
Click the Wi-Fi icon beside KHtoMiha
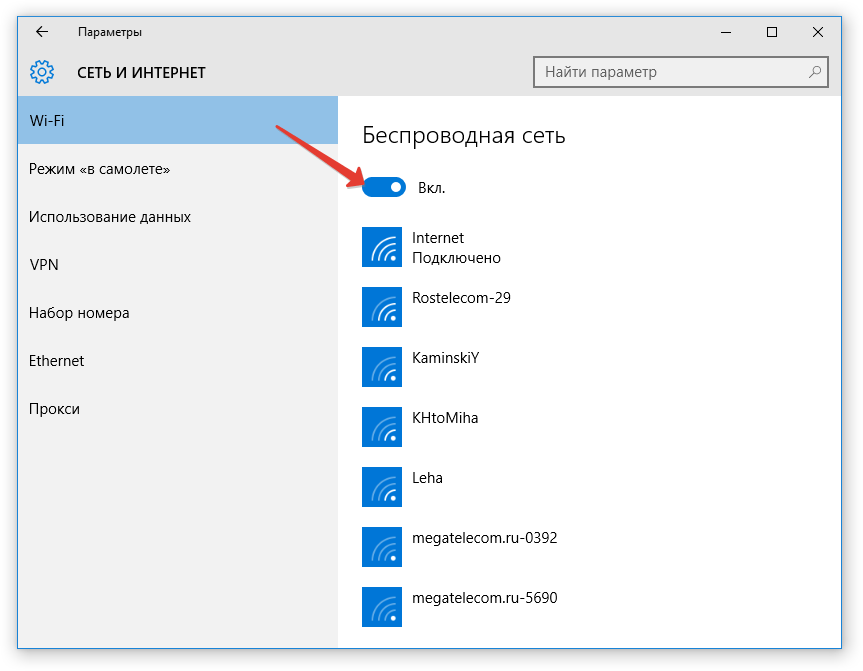382,427
